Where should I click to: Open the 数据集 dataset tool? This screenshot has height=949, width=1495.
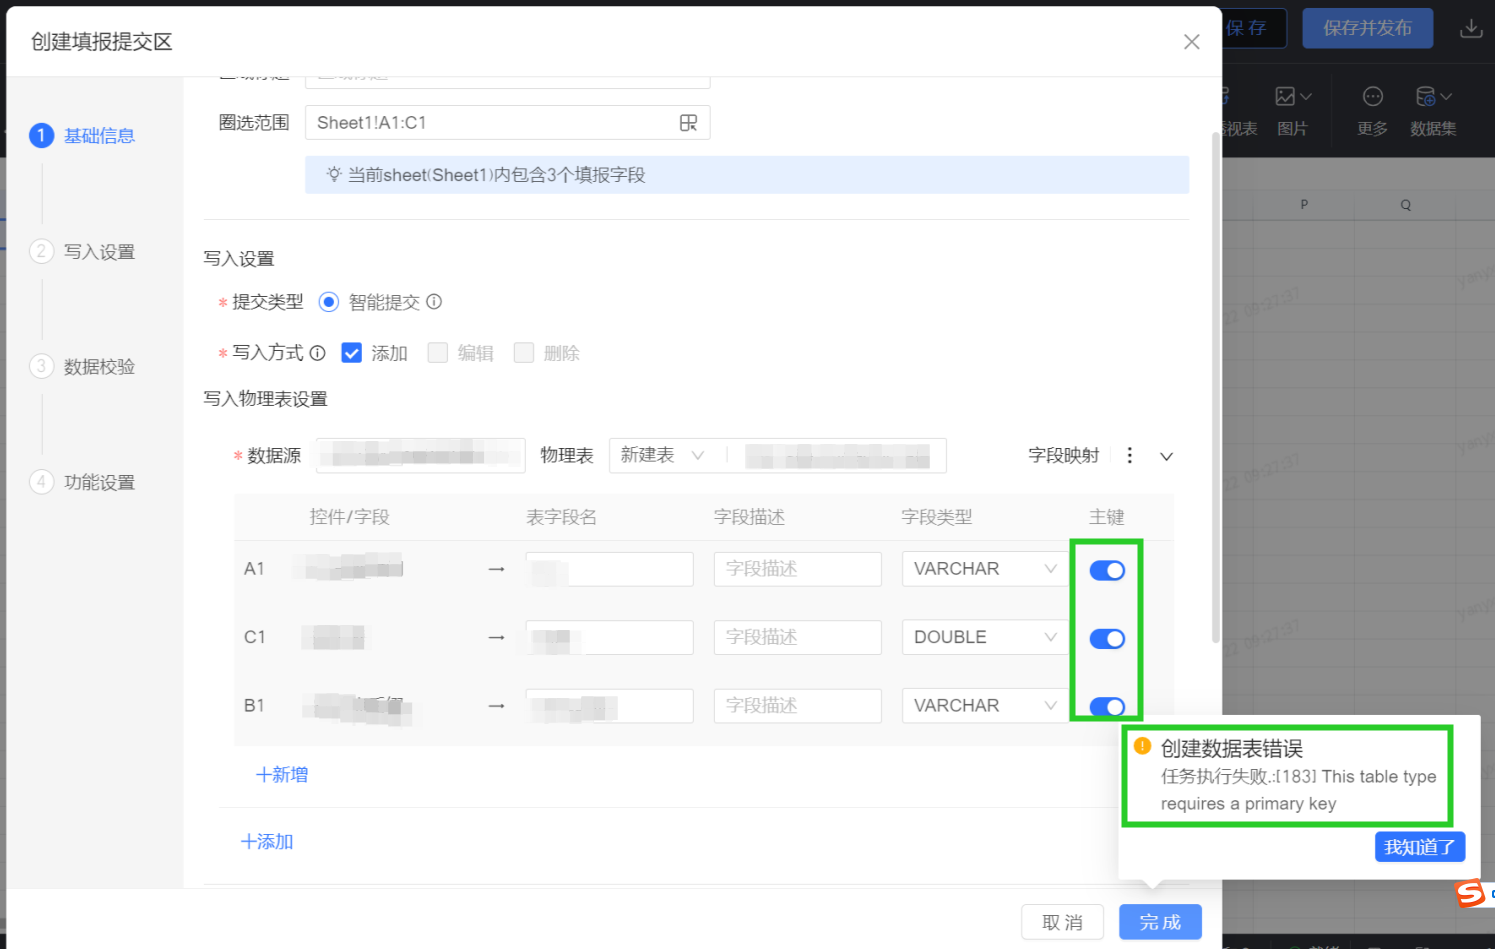pyautogui.click(x=1433, y=110)
